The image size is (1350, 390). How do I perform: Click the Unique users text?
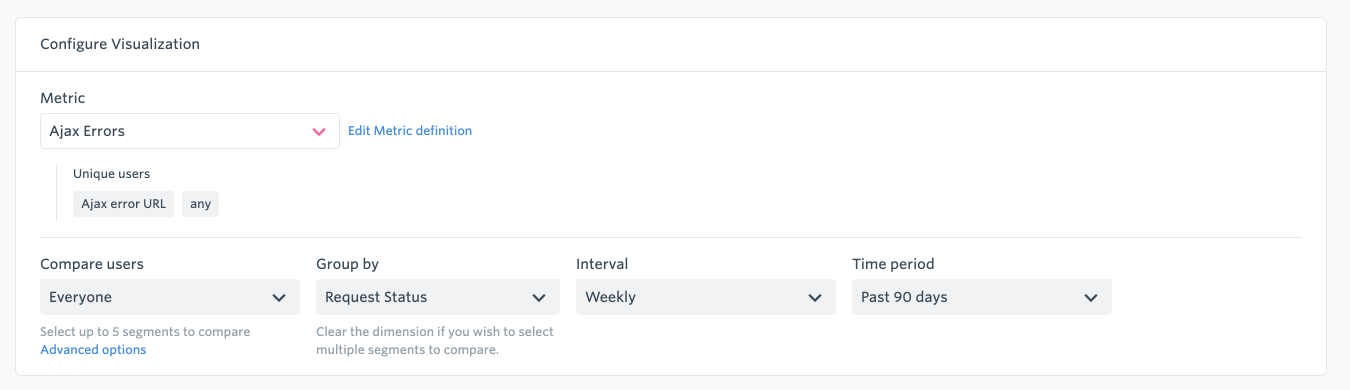[112, 174]
